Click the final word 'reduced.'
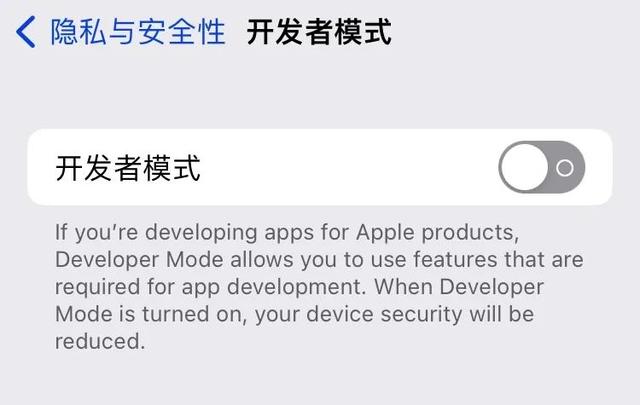This screenshot has height=405, width=640. point(100,341)
